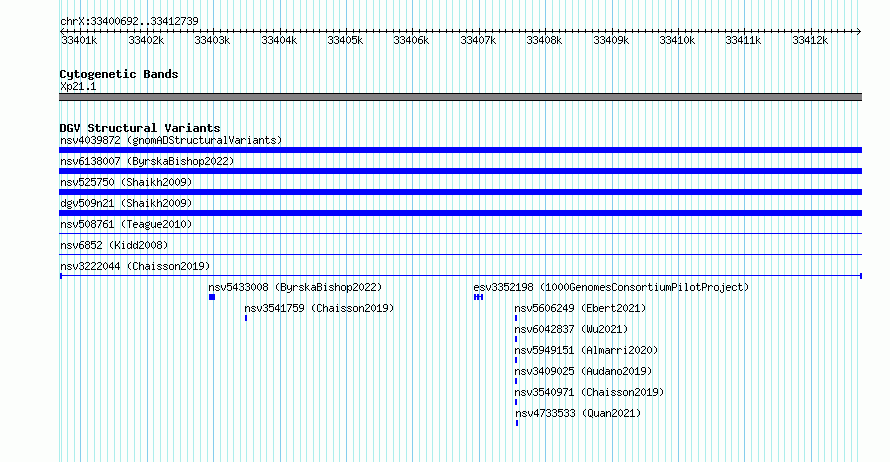Click the 33412k ruler tick label
Image resolution: width=890 pixels, height=462 pixels.
(810, 40)
